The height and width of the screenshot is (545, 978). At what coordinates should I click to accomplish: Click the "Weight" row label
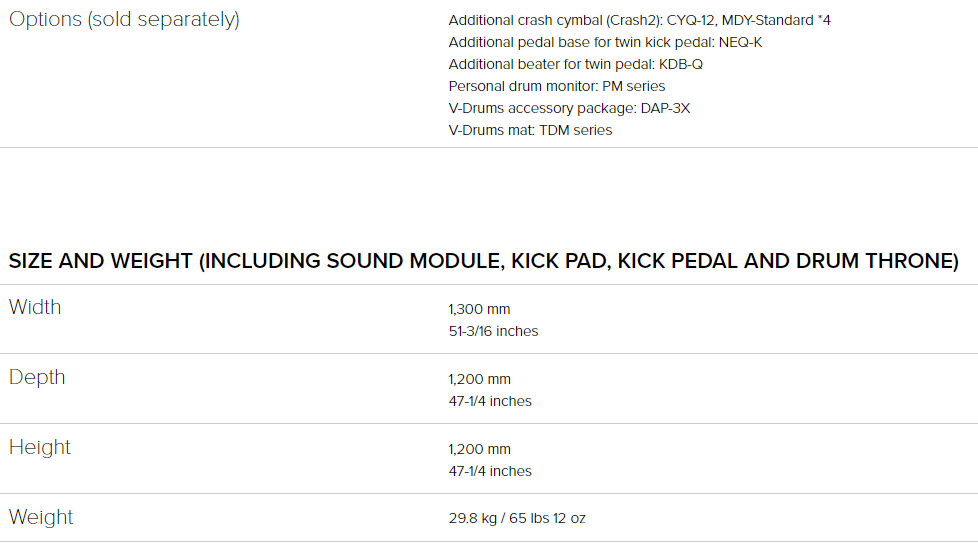[41, 517]
